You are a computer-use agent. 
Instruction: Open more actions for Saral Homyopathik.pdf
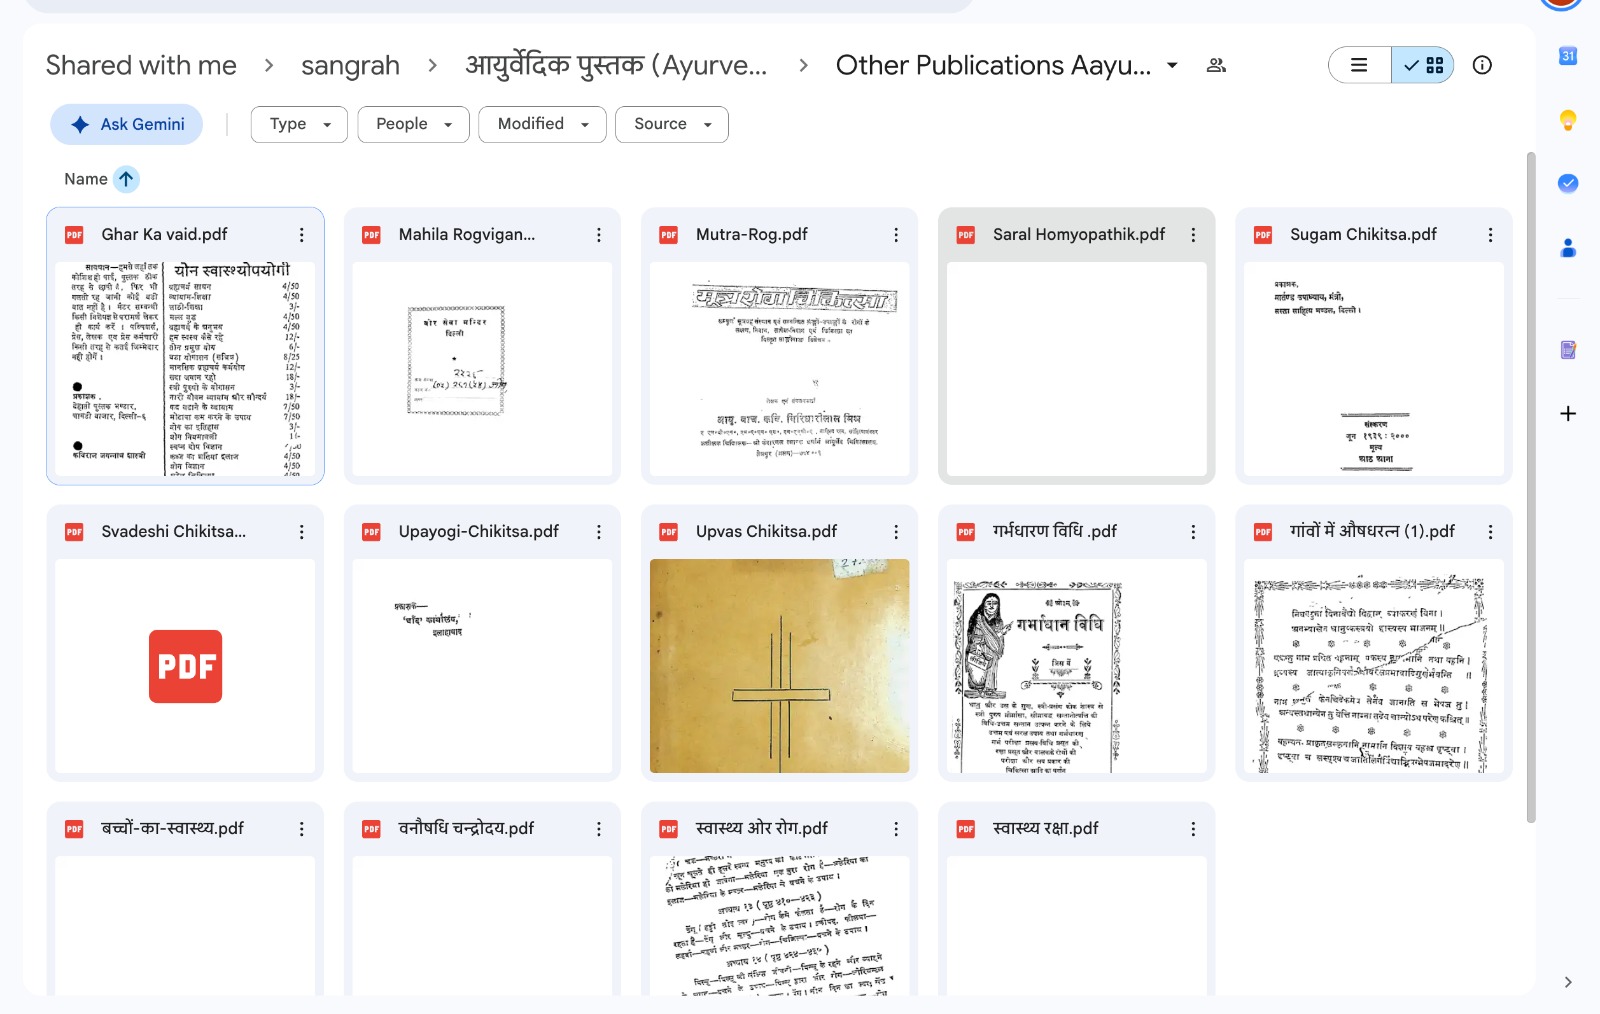pyautogui.click(x=1193, y=235)
